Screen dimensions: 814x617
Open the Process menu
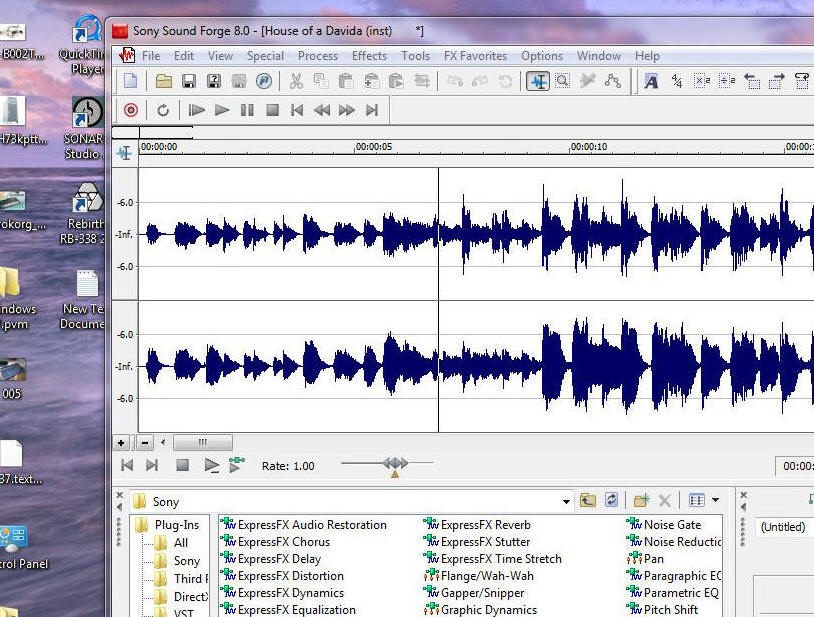(x=318, y=56)
